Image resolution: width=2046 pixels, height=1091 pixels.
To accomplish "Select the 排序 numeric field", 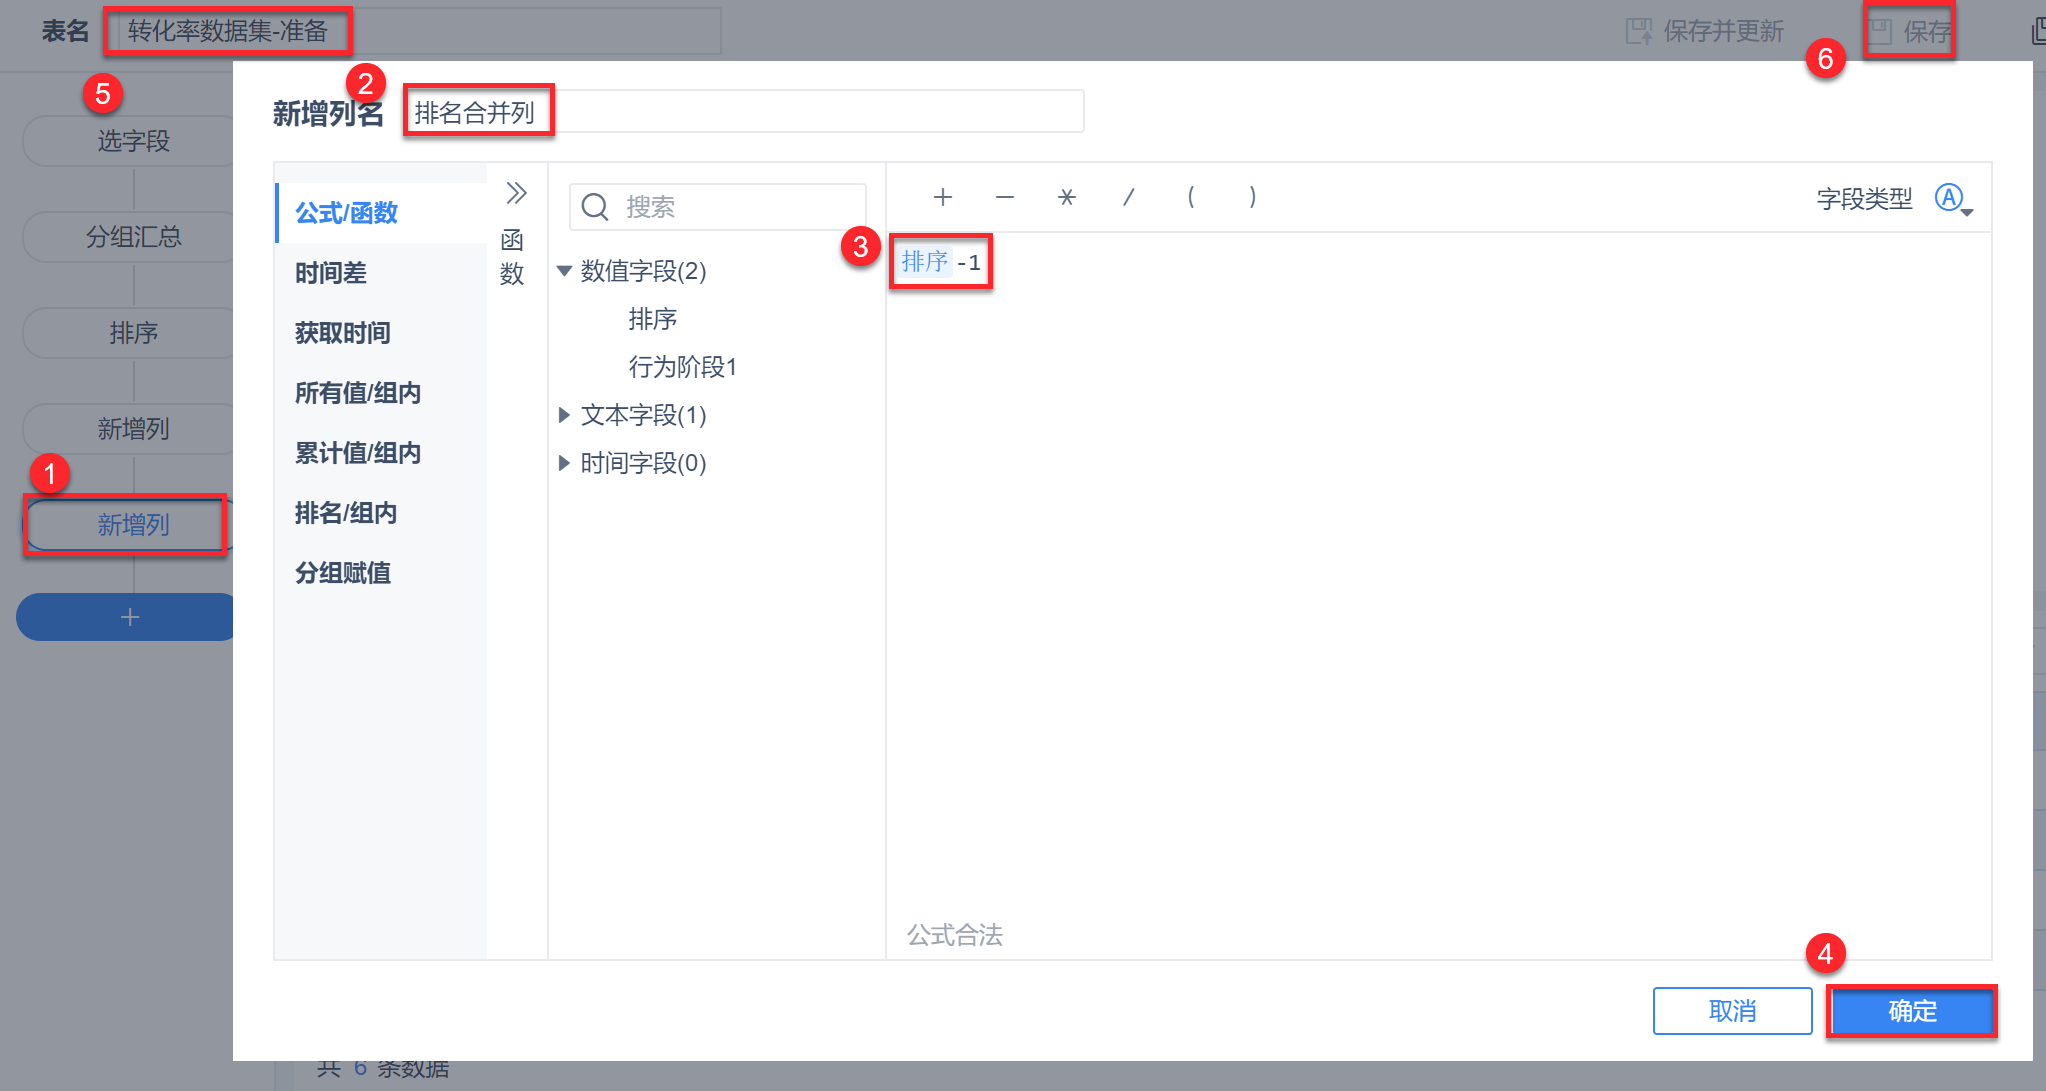I will coord(653,319).
